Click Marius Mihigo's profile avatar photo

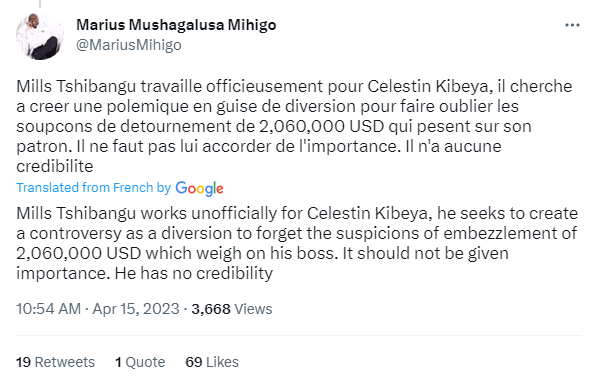(x=40, y=36)
